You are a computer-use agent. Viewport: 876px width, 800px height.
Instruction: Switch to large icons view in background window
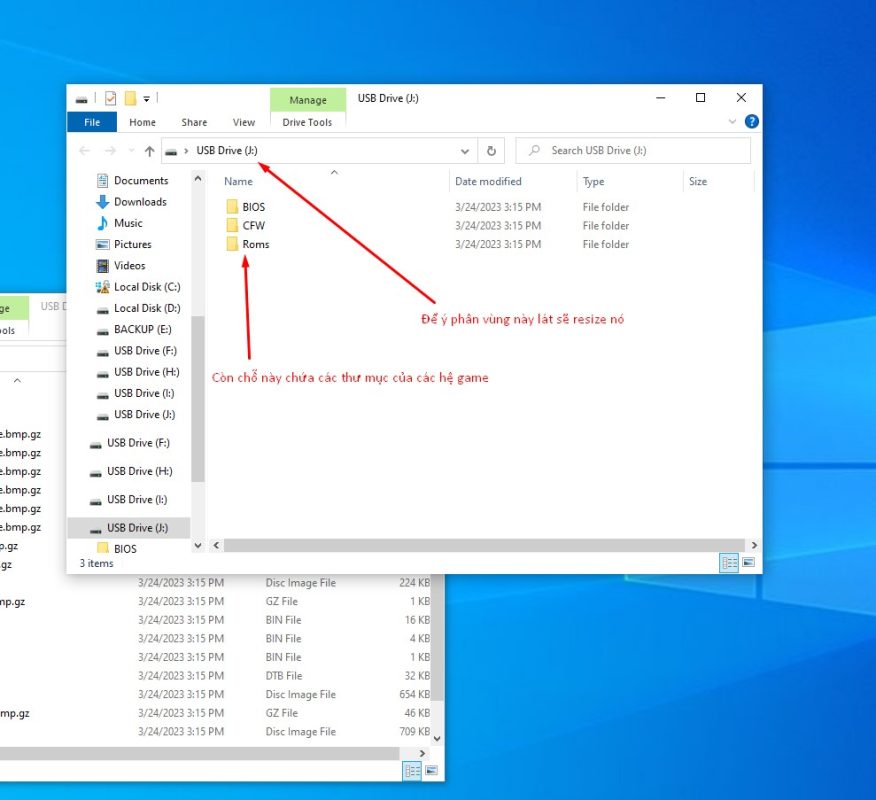(x=432, y=771)
